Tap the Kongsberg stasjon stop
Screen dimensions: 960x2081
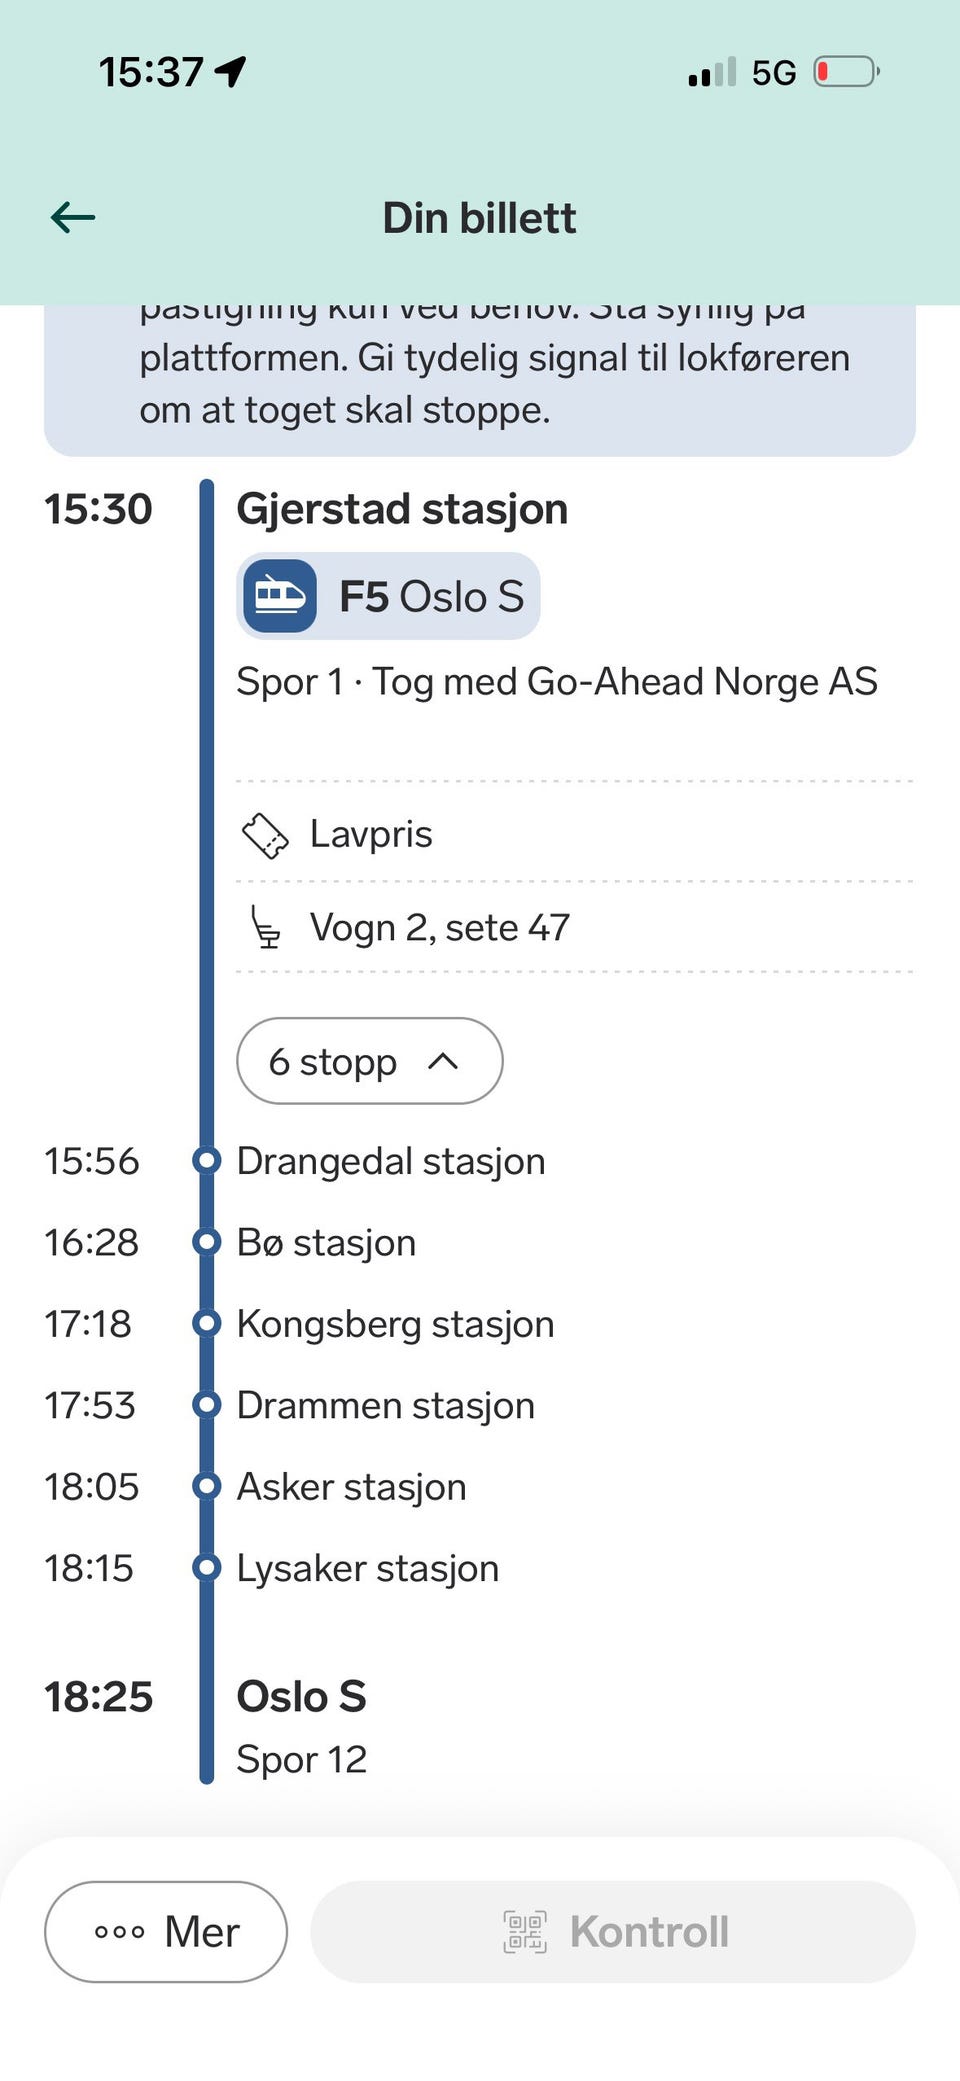(395, 1324)
